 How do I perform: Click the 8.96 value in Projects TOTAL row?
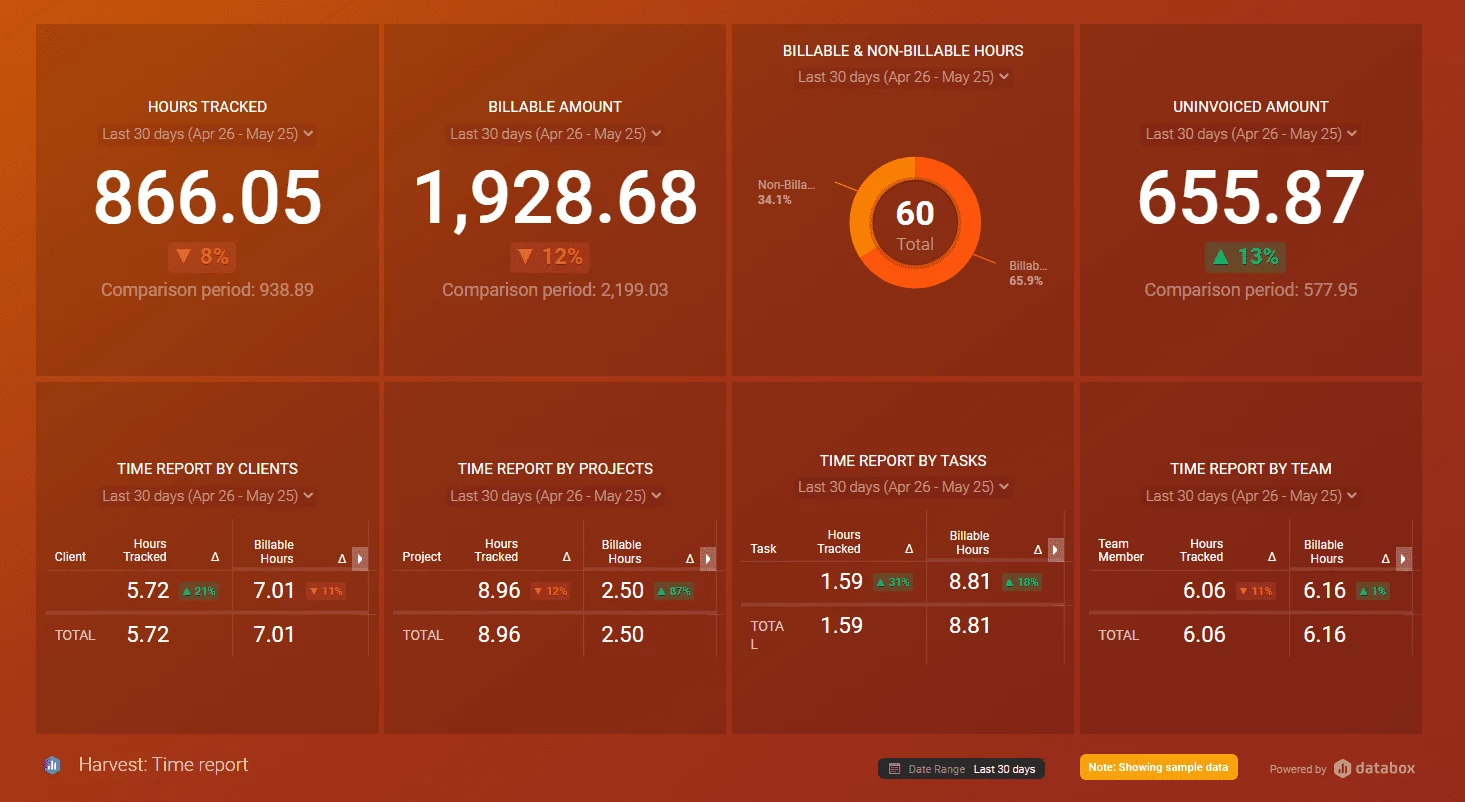click(x=499, y=635)
